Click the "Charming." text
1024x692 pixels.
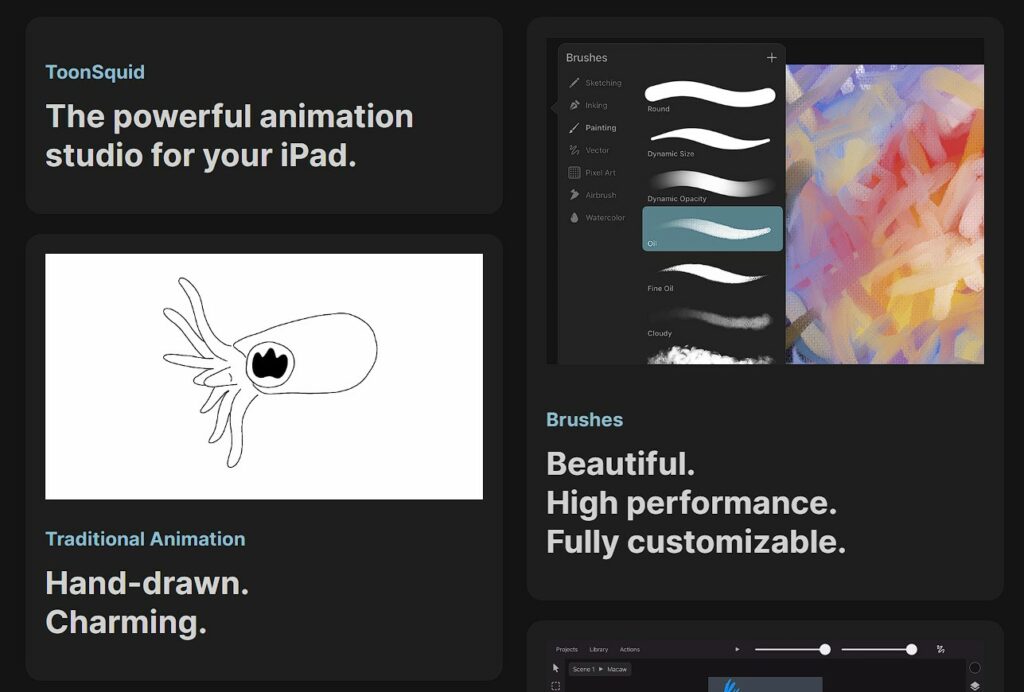coord(126,622)
